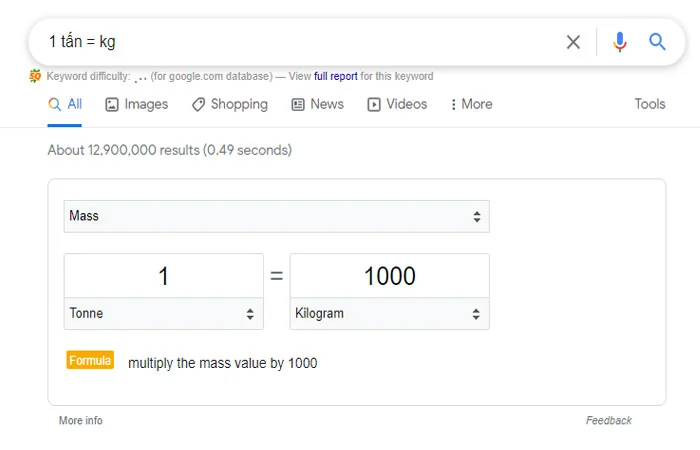Start voice search with the microphone icon
Viewport: 700px width, 450px height.
(x=620, y=42)
